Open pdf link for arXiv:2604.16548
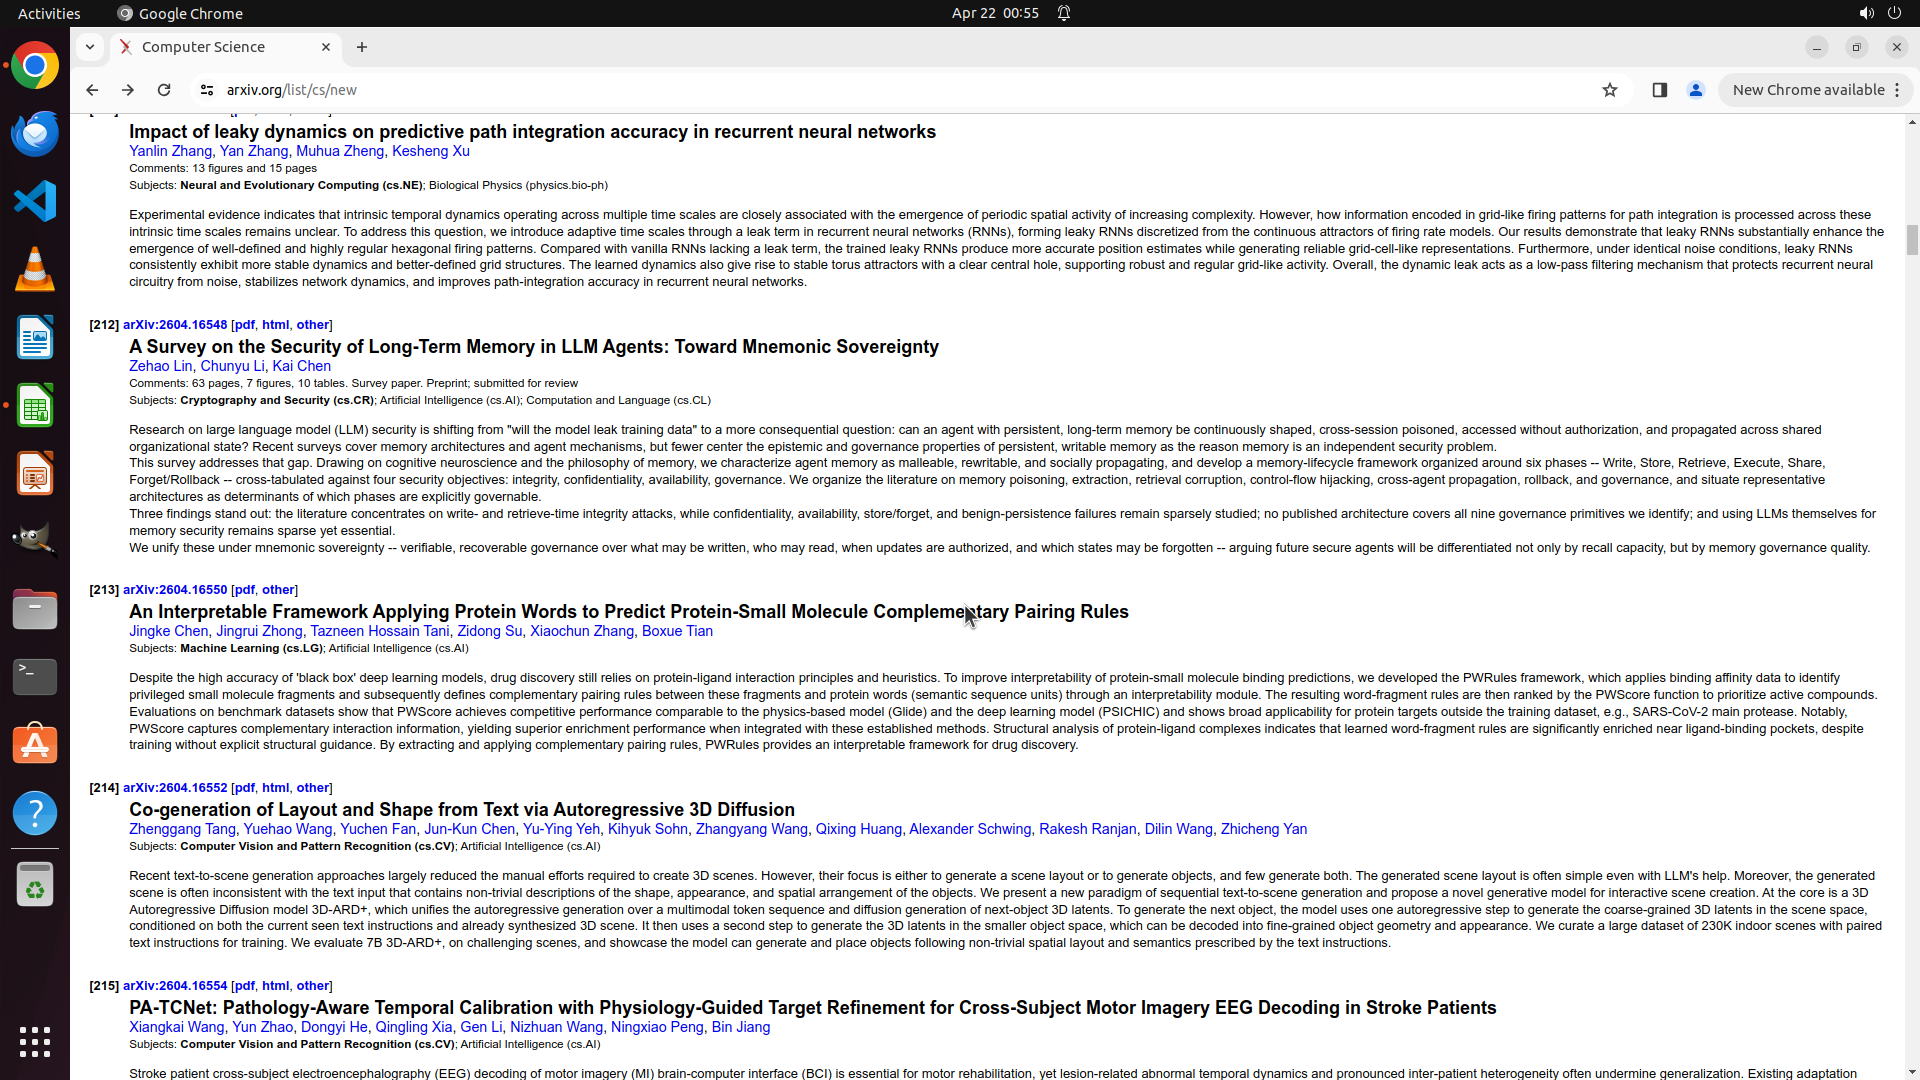The width and height of the screenshot is (1920, 1080). click(244, 325)
